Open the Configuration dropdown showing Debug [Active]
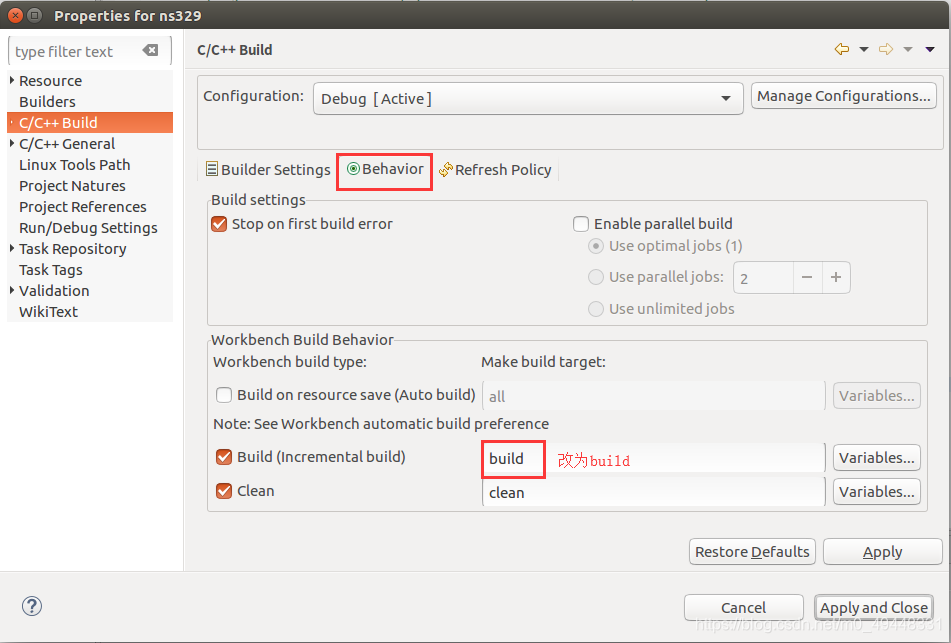Viewport: 951px width, 643px height. pos(528,98)
